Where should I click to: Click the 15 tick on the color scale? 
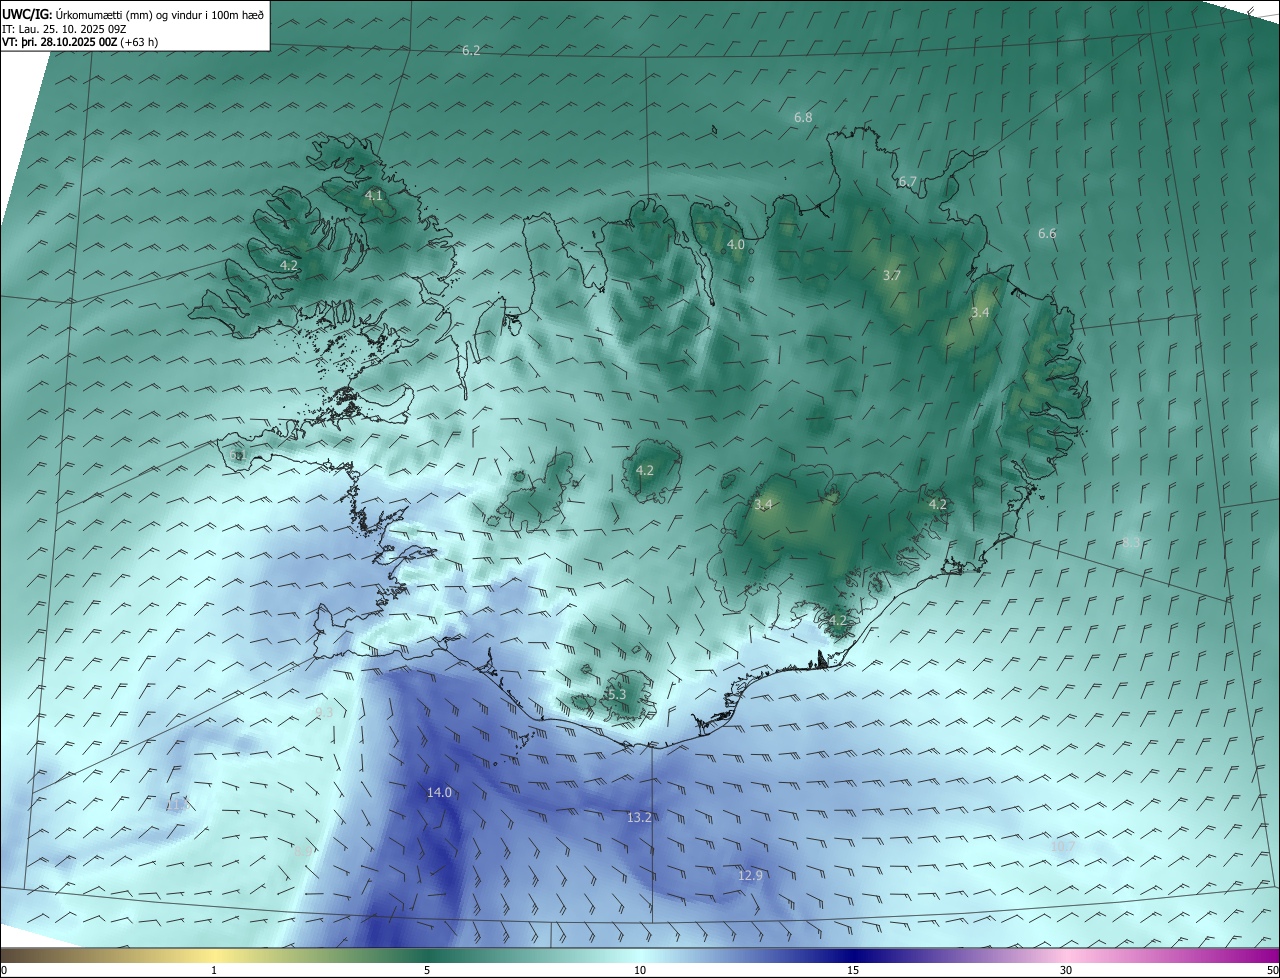[x=853, y=970]
